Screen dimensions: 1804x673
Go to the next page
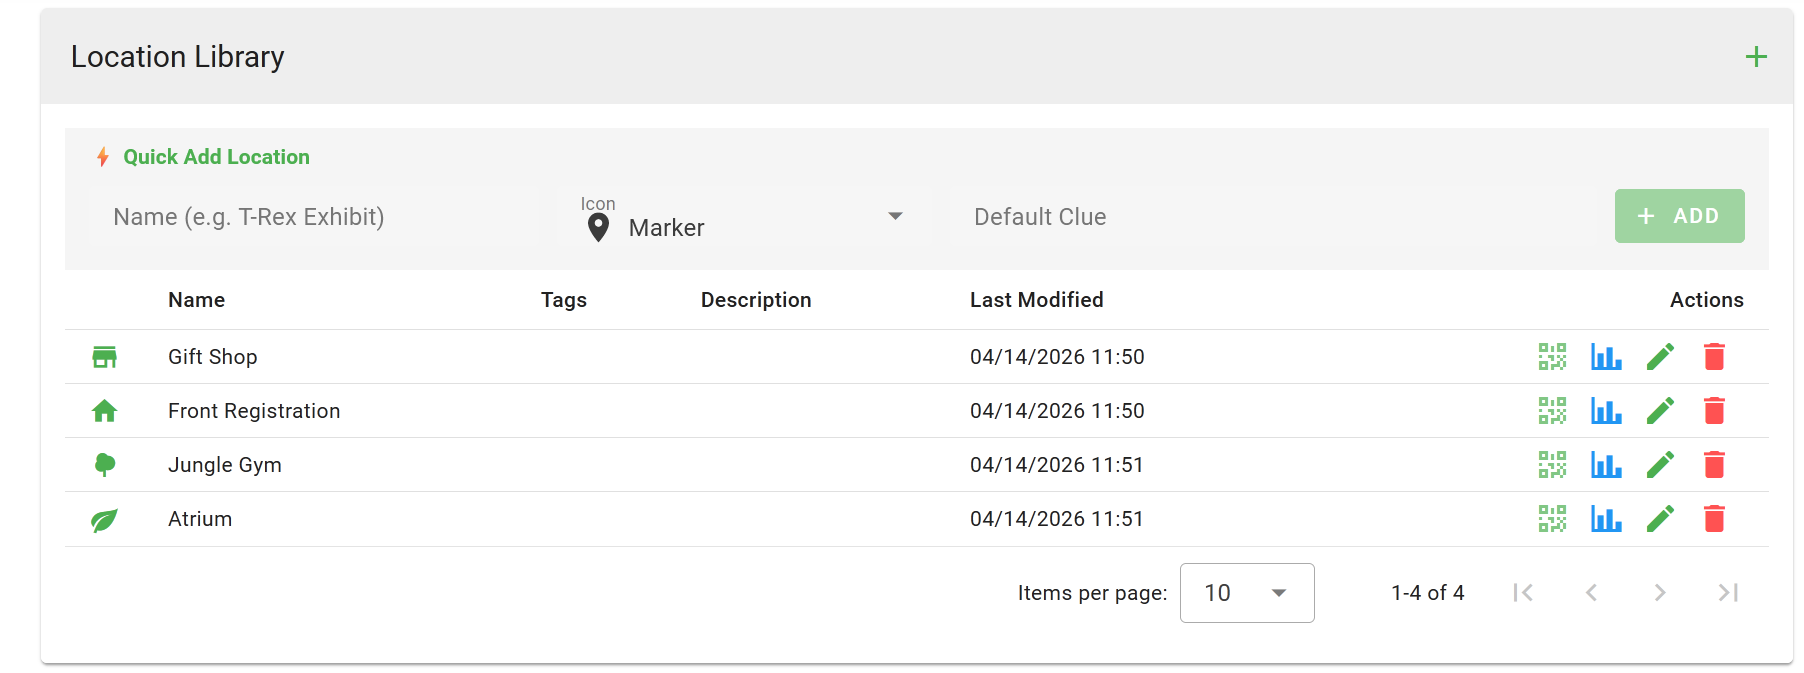[x=1660, y=593]
